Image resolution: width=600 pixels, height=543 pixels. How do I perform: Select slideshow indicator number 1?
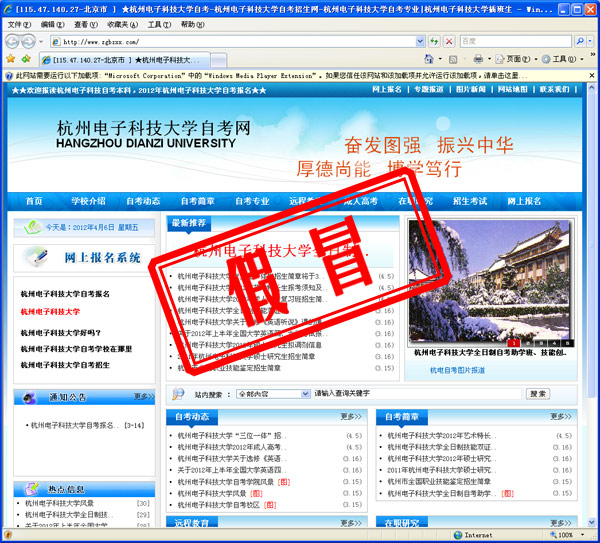pos(514,343)
